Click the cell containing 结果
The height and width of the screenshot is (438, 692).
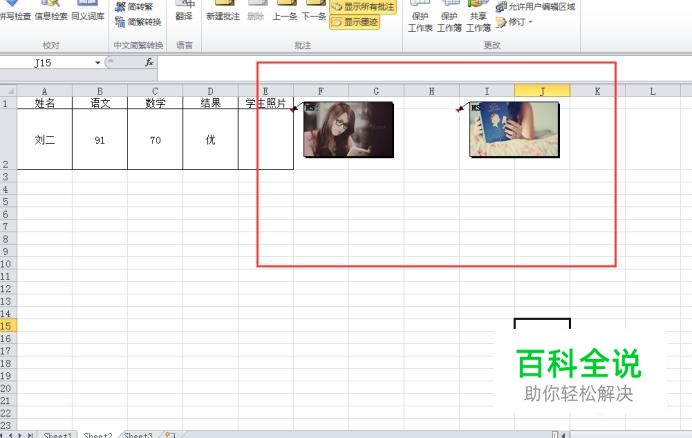211,103
